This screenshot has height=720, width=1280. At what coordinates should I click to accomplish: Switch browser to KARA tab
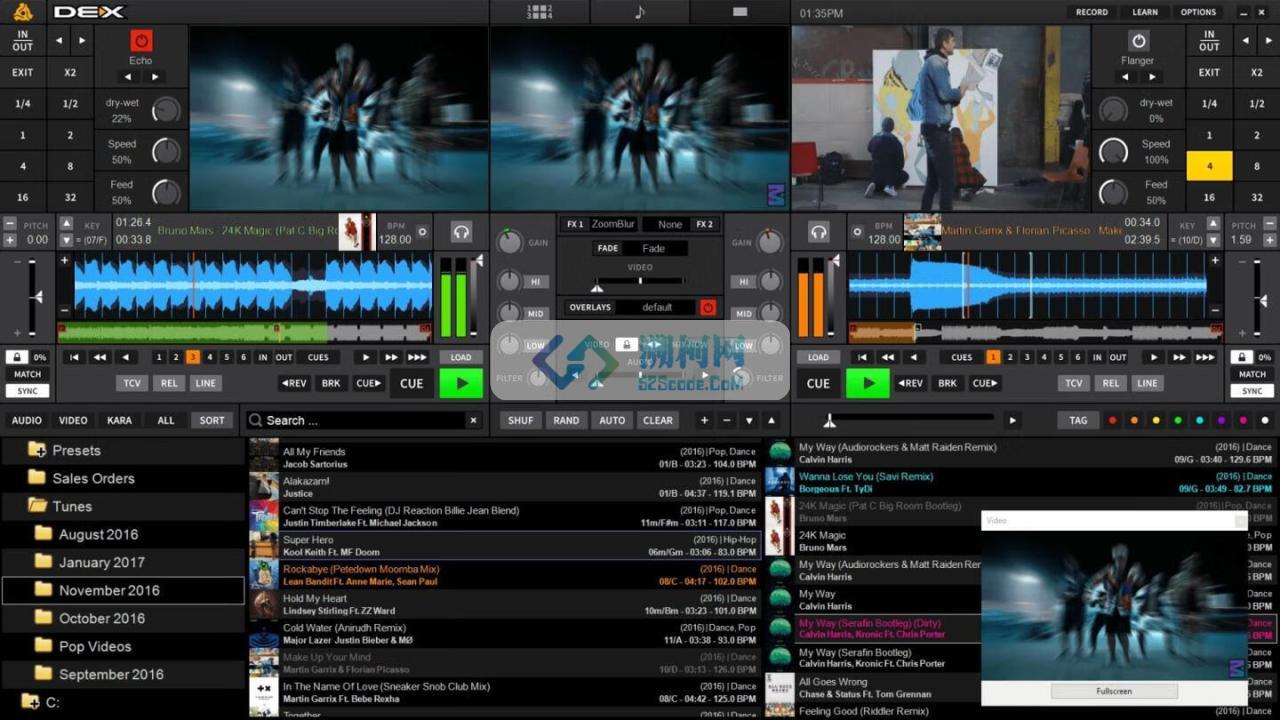click(119, 420)
